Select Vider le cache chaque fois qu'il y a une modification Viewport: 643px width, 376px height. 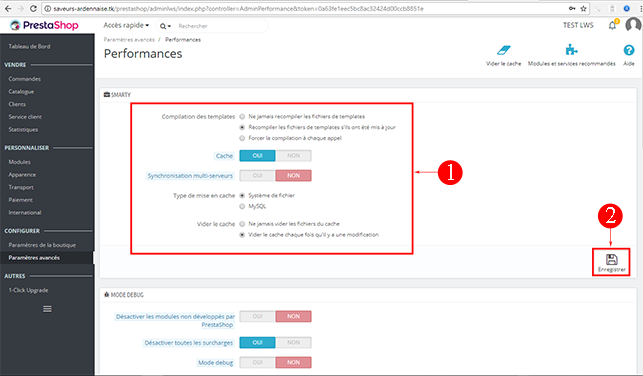242,235
